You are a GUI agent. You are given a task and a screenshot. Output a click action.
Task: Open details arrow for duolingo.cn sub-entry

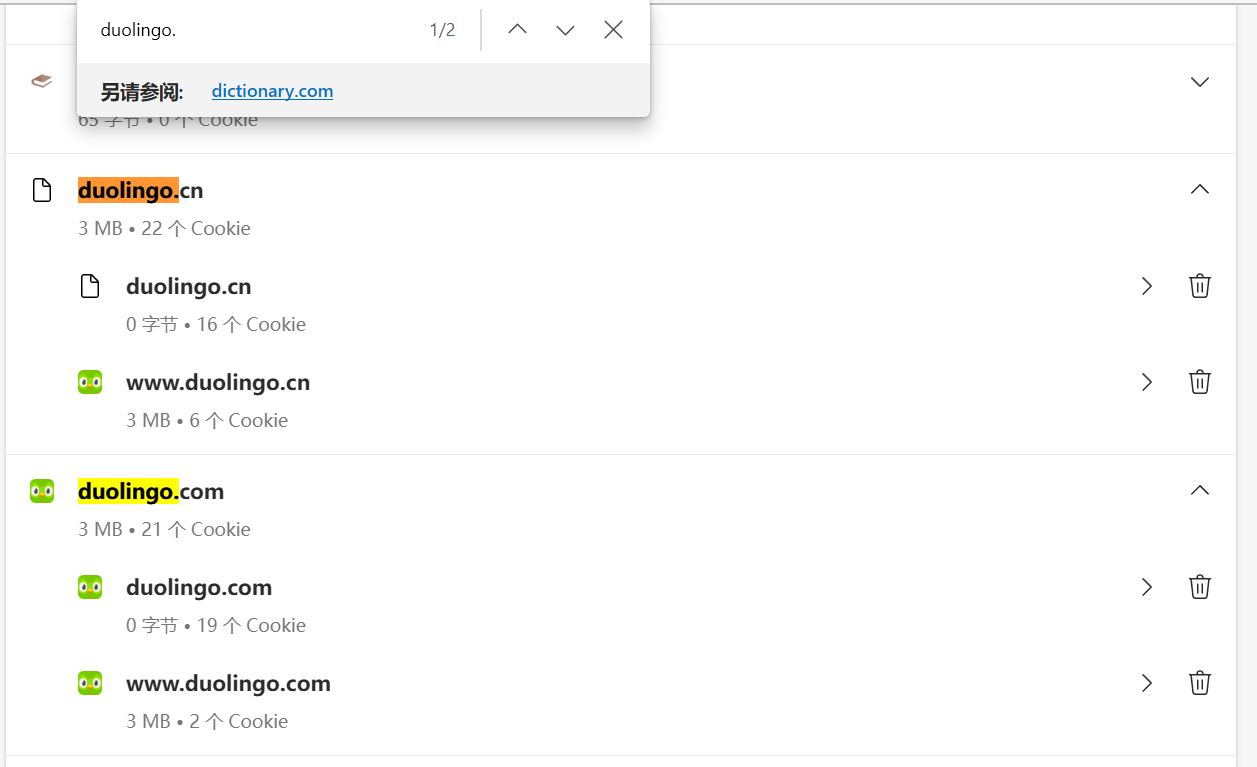(1147, 286)
